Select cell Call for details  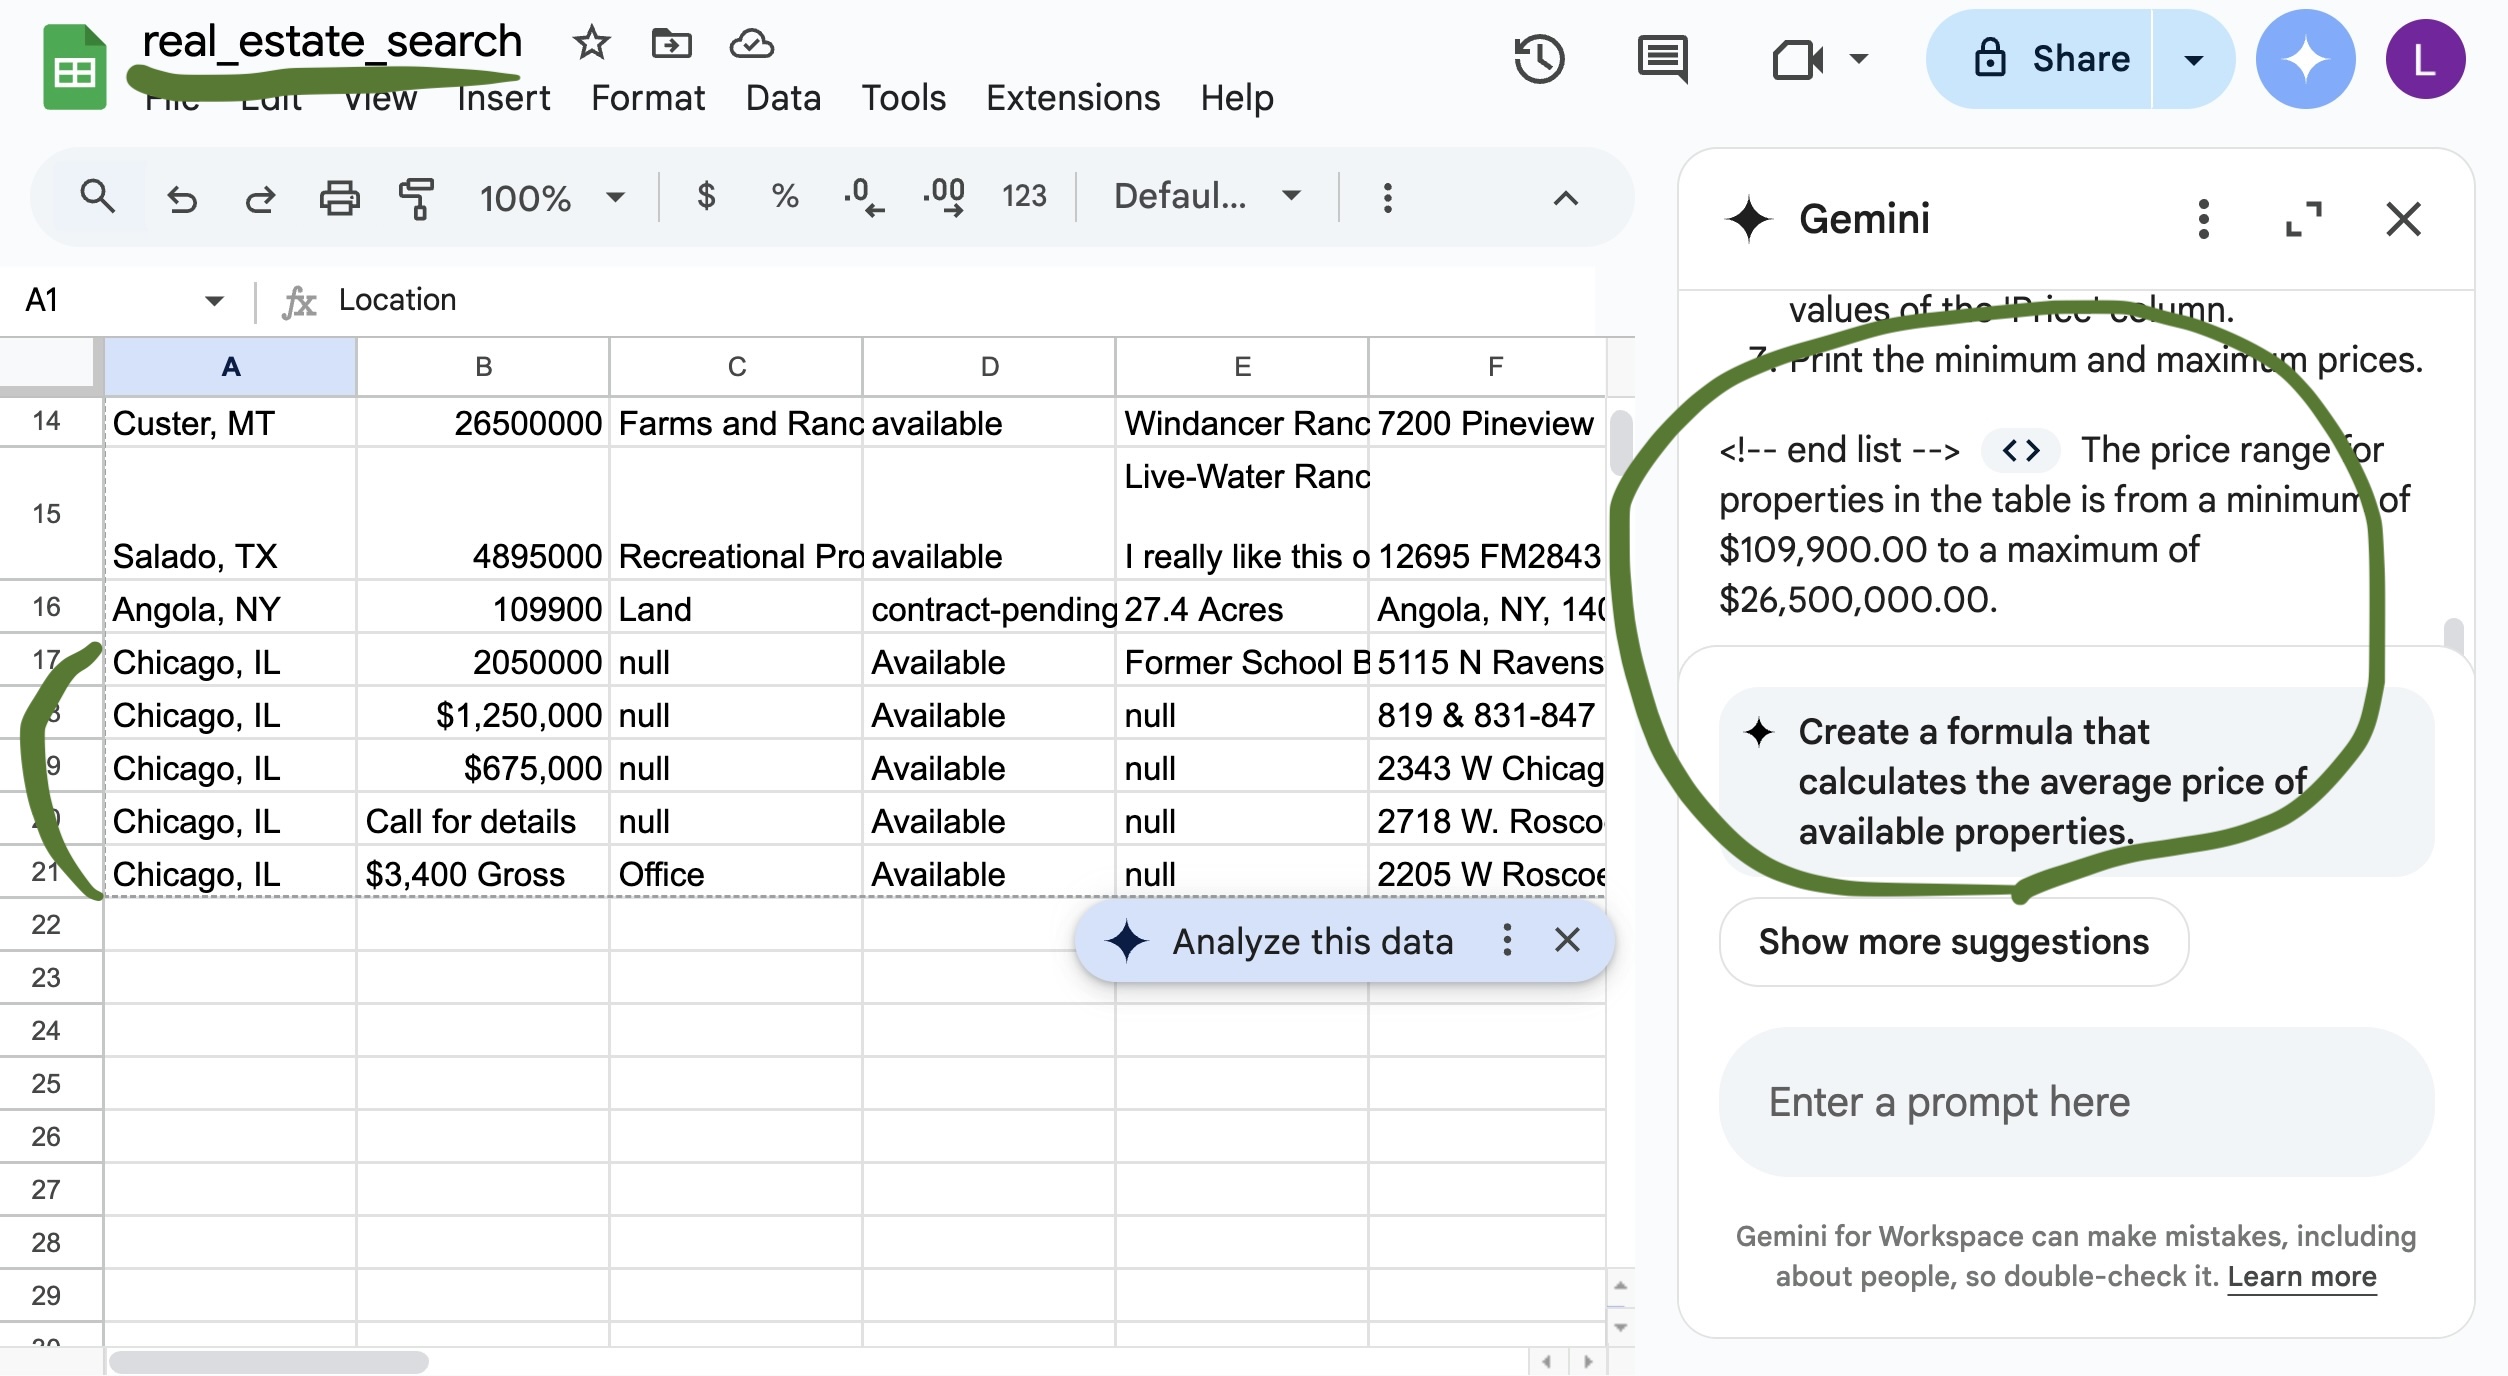pos(483,821)
